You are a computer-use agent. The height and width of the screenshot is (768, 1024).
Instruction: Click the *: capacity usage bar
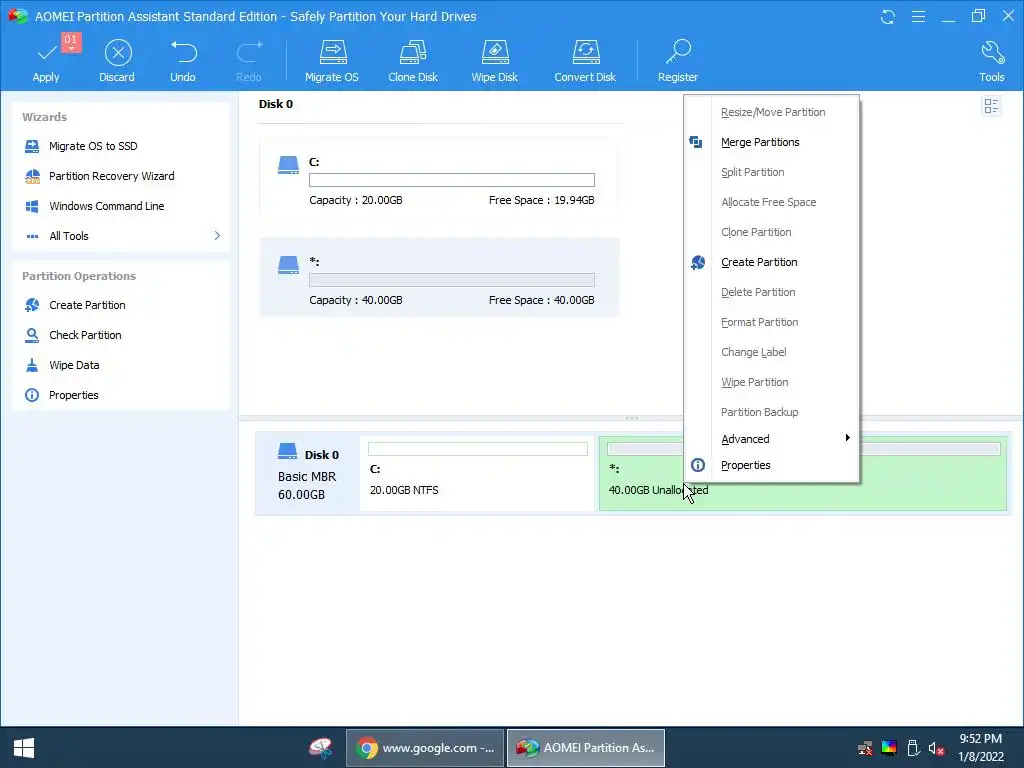[x=452, y=280]
